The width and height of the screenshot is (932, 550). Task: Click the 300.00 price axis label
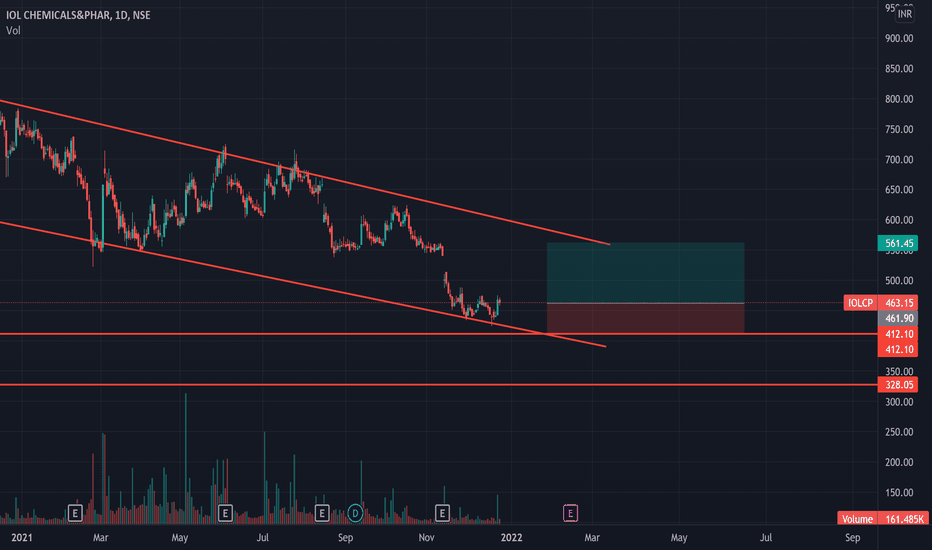tap(899, 403)
